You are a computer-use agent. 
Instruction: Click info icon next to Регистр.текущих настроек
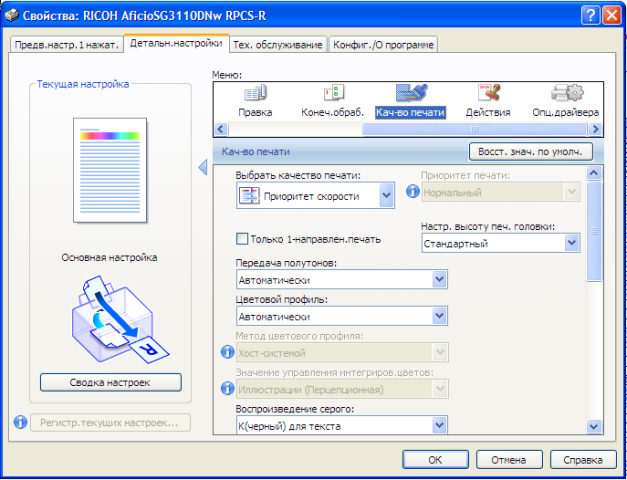coord(20,422)
